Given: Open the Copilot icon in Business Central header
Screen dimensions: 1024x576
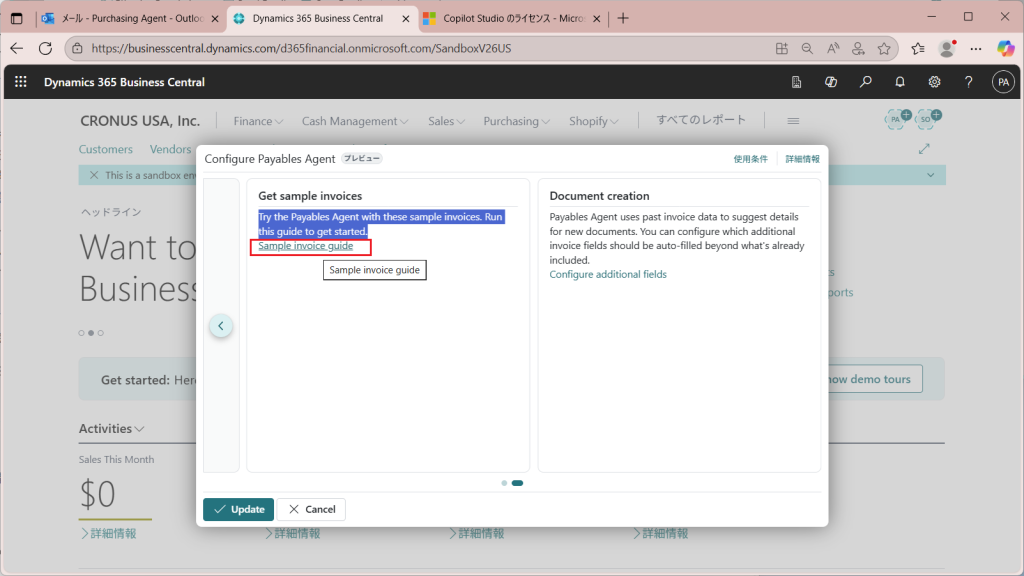Looking at the screenshot, I should (x=831, y=82).
